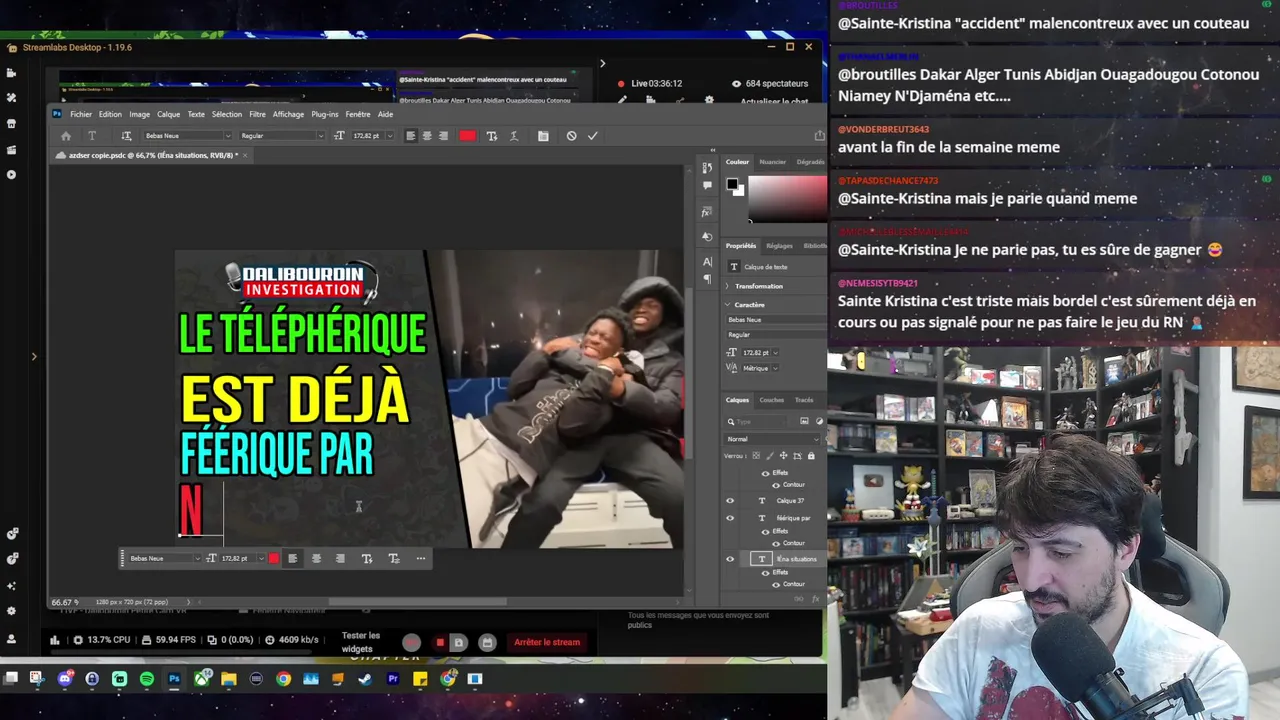Right-align text in the top options bar
The height and width of the screenshot is (720, 1280).
pyautogui.click(x=443, y=136)
